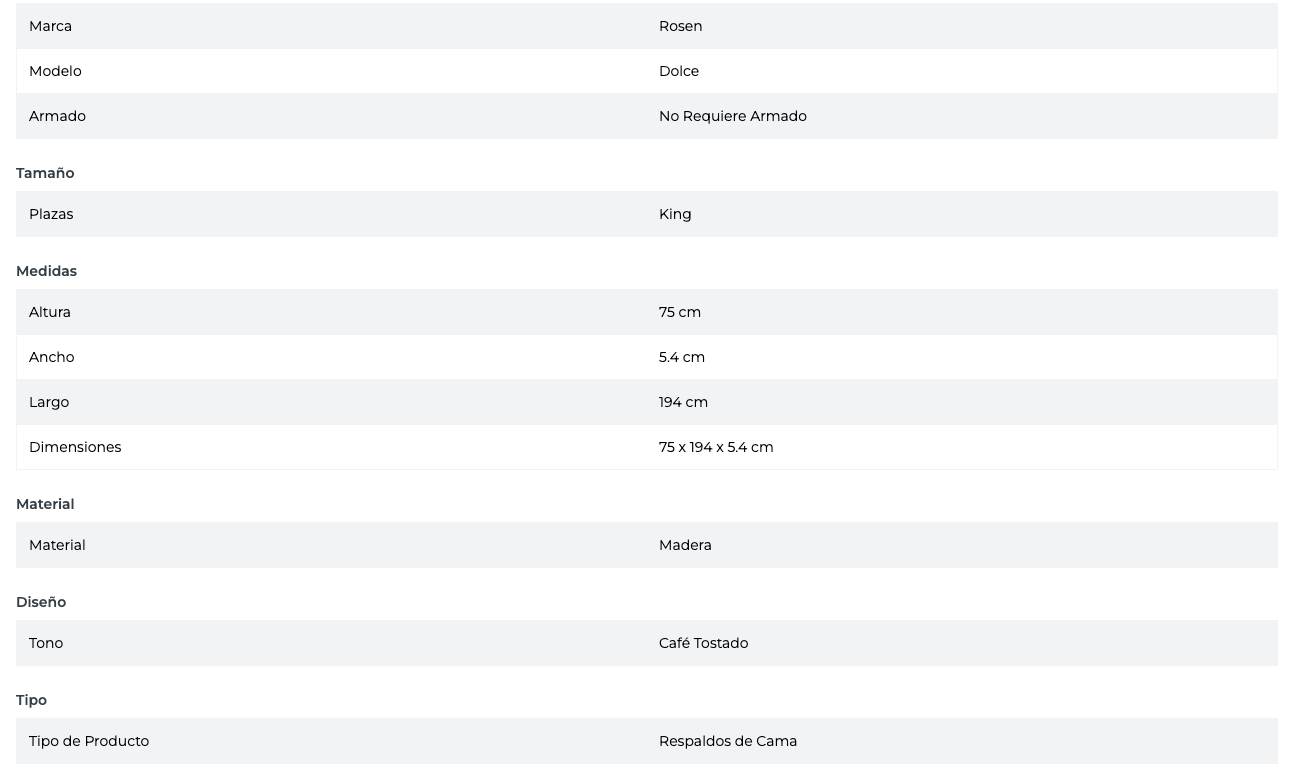
Task: Click the Largo value 194 cm
Action: [683, 402]
